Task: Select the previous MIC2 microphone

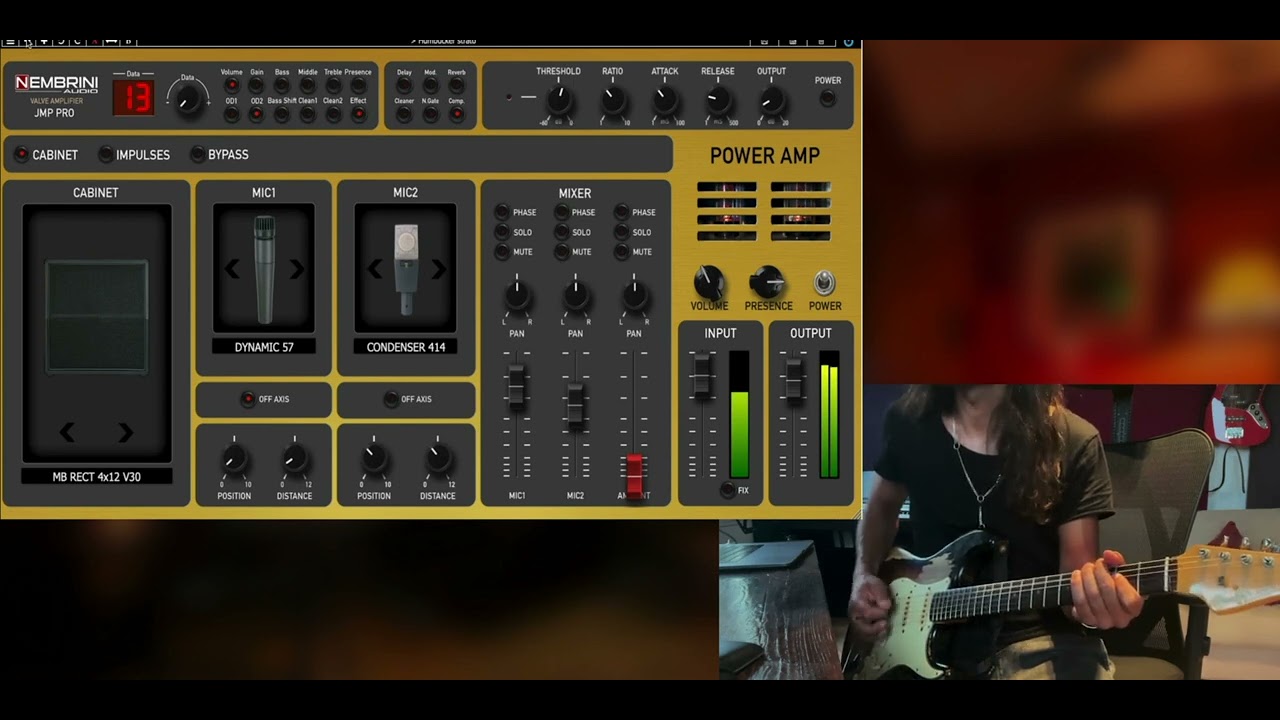Action: (374, 268)
